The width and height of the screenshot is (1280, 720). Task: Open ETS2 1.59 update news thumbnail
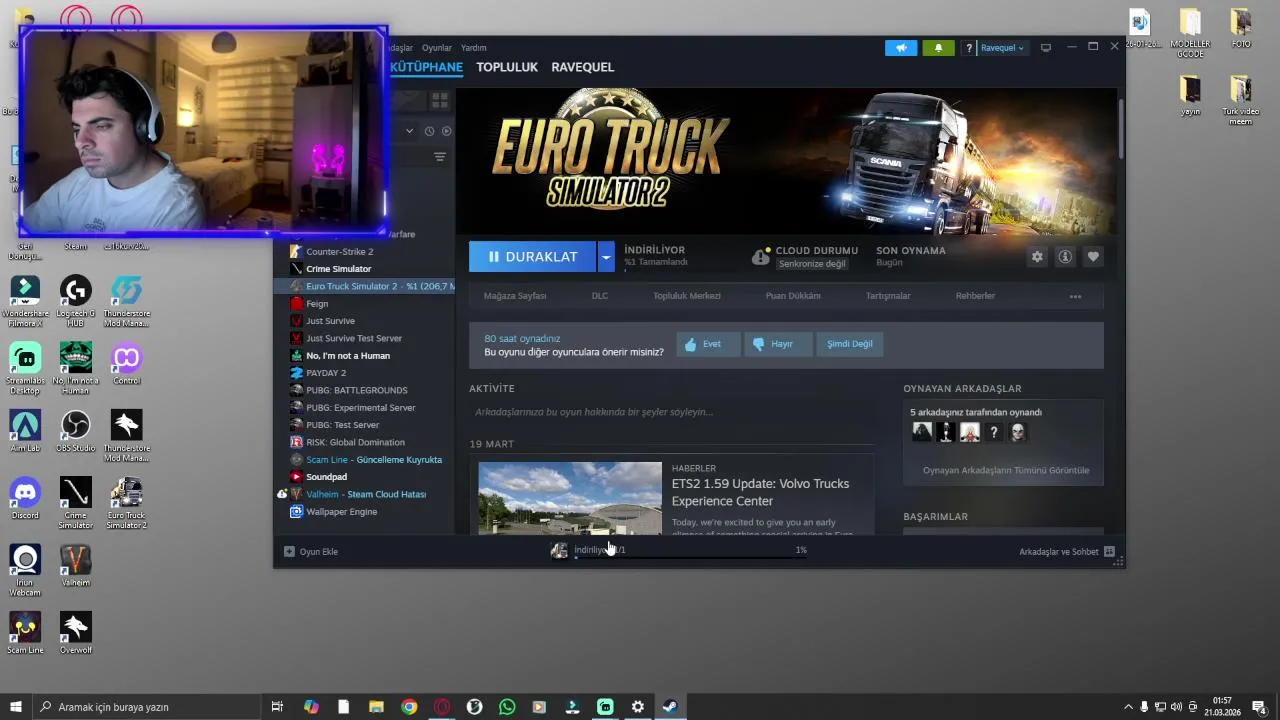coord(570,497)
